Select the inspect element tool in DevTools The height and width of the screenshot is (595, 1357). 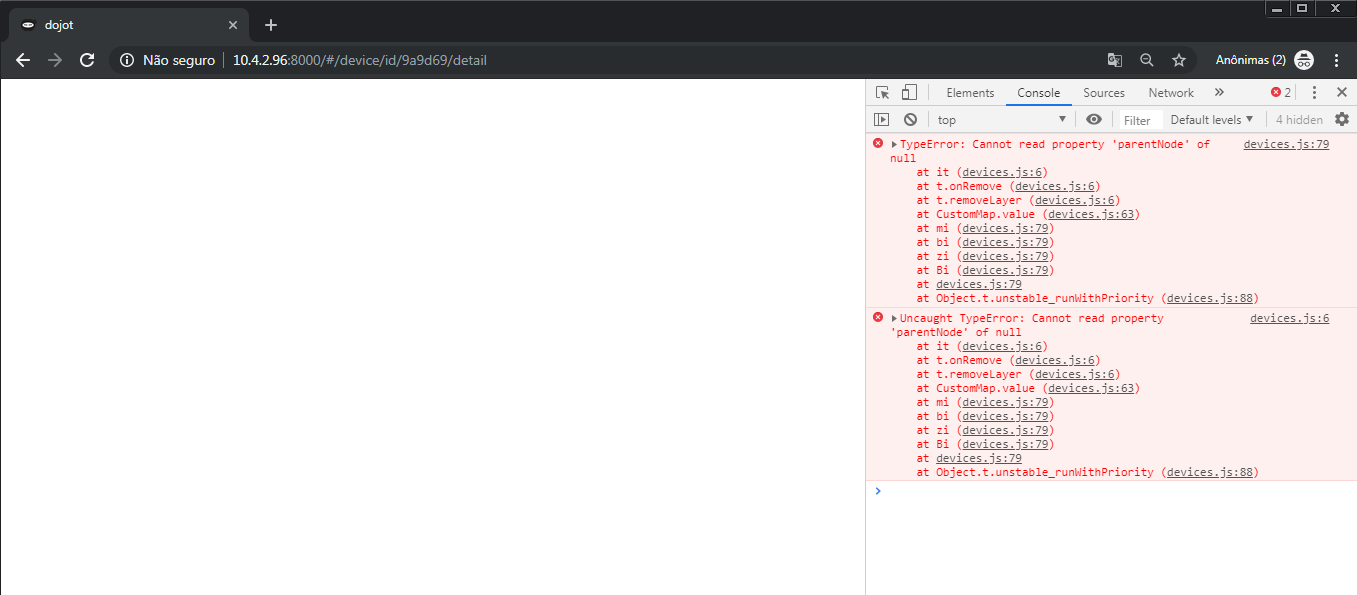coord(881,92)
